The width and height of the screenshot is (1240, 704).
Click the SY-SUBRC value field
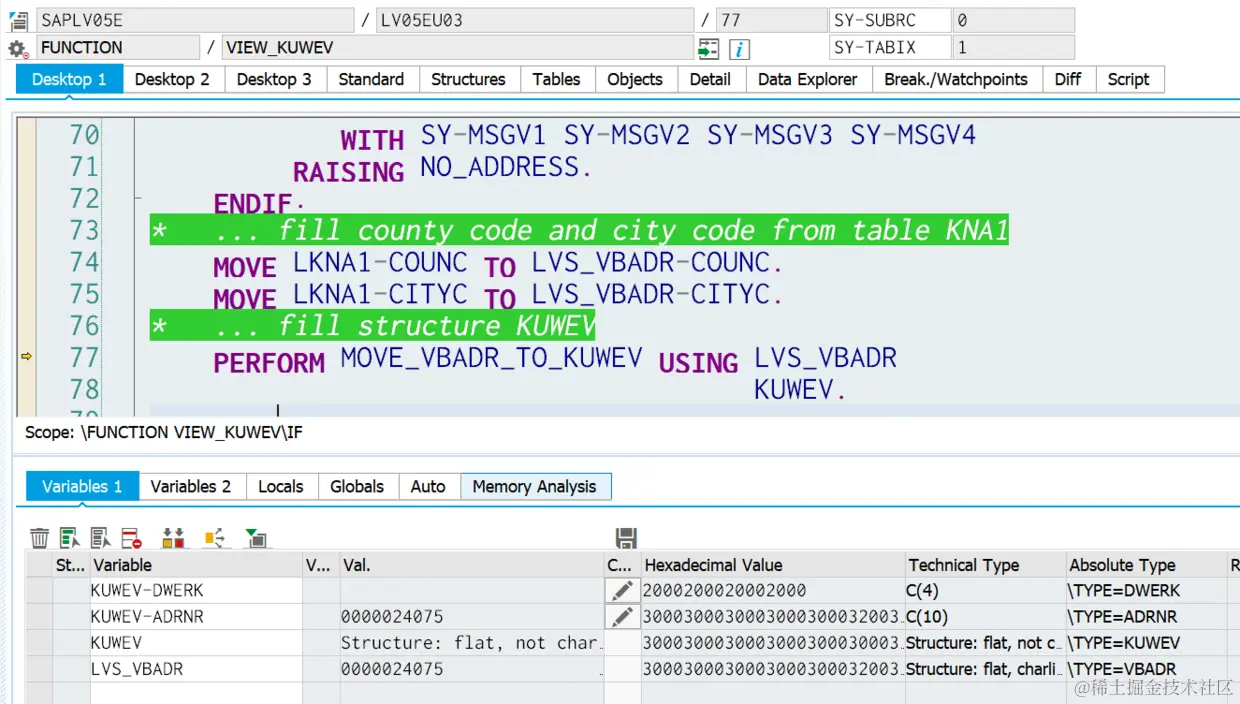coord(1013,20)
